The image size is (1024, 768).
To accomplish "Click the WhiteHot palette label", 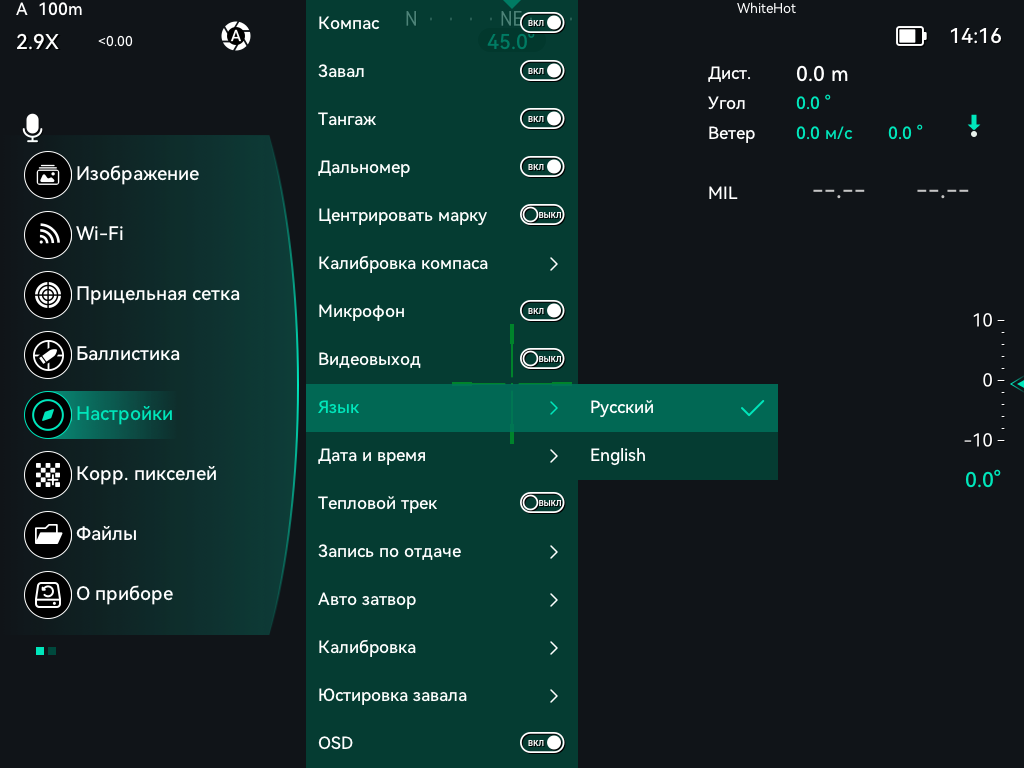I will (x=767, y=8).
